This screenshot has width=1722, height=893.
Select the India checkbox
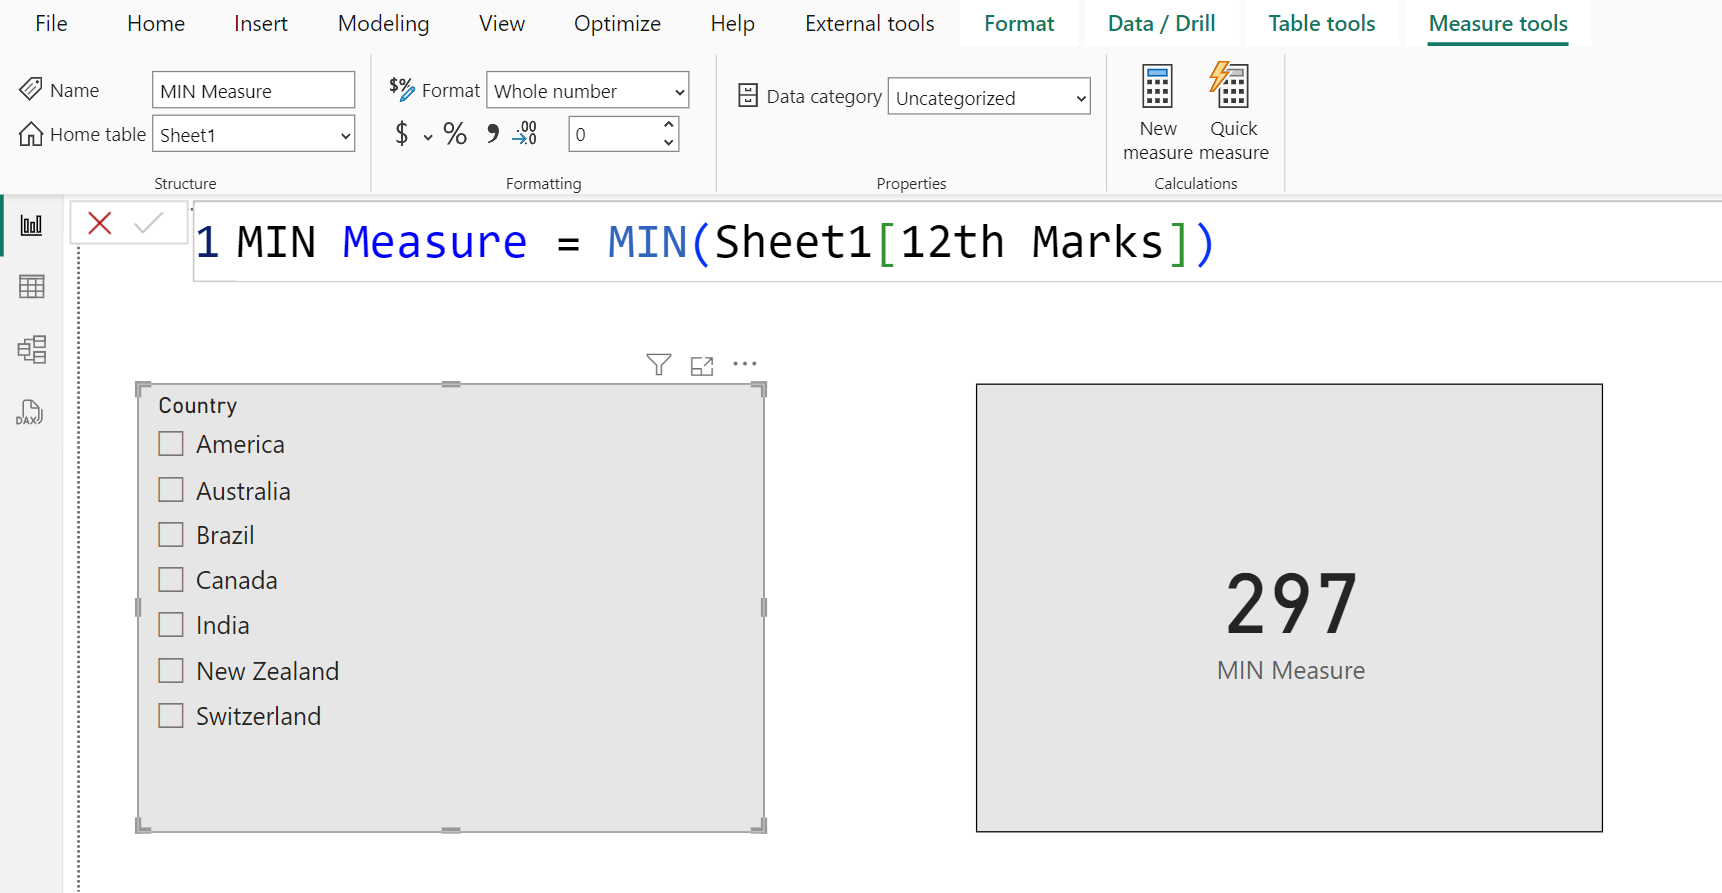171,625
